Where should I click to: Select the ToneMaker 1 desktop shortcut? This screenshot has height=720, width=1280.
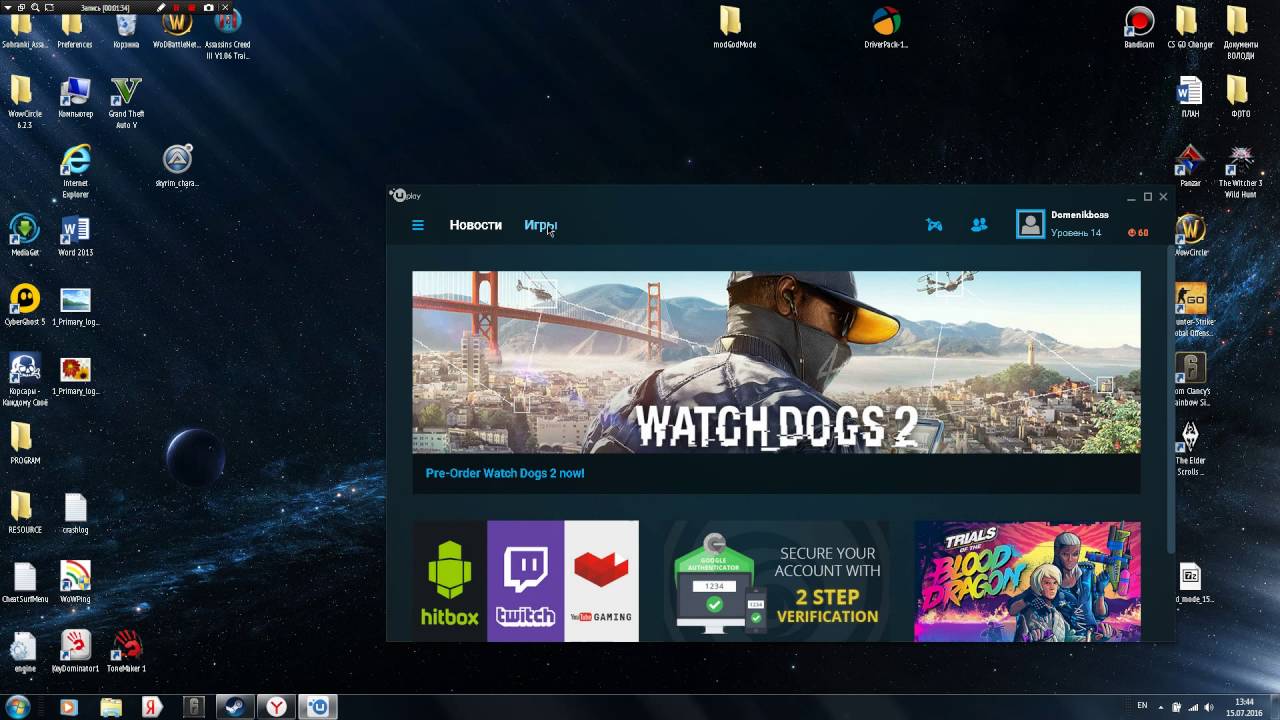pyautogui.click(x=127, y=651)
